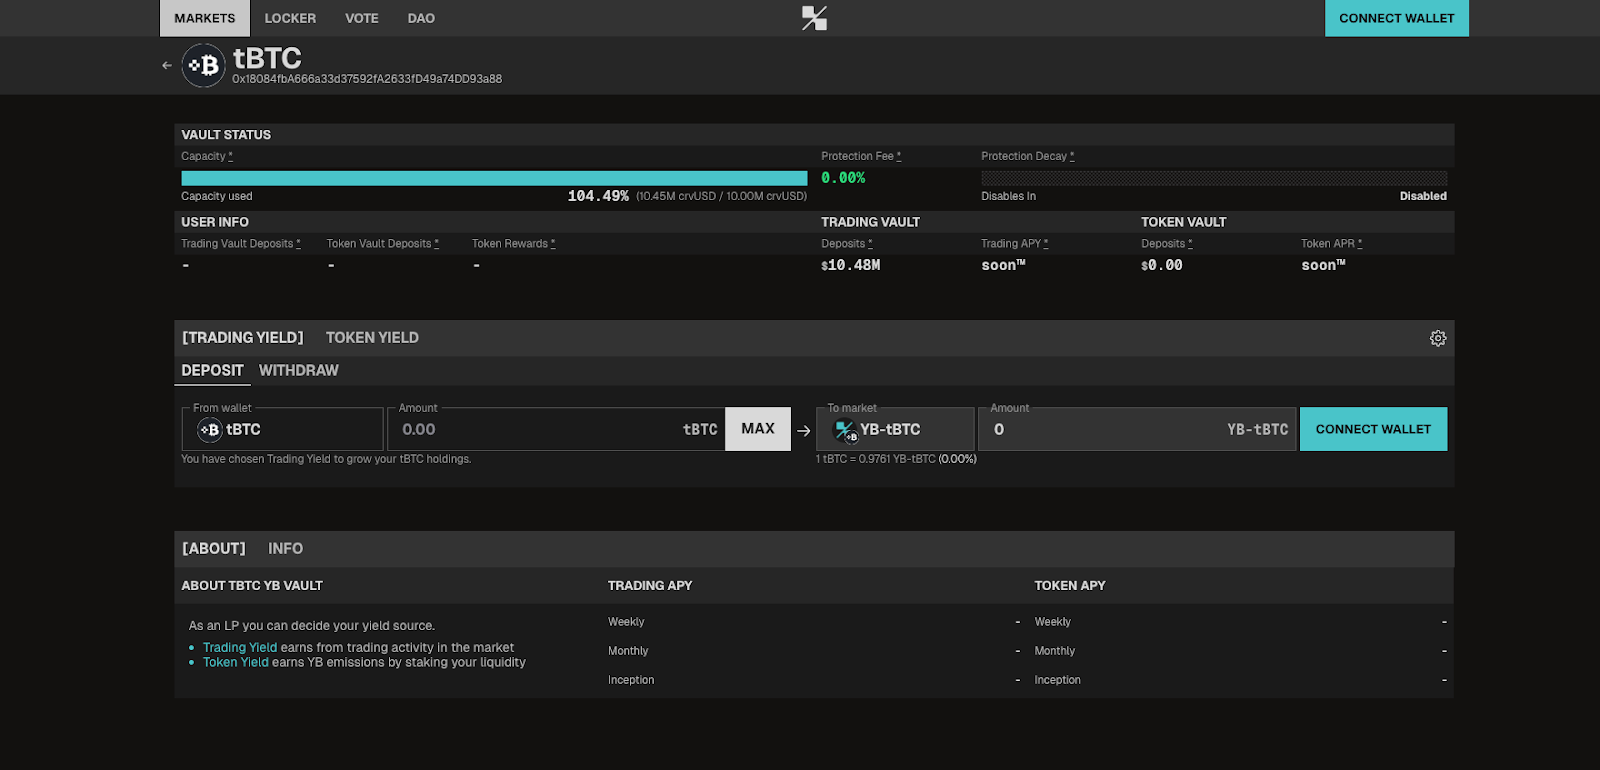Select the Withdraw tab
The height and width of the screenshot is (770, 1600).
point(298,371)
